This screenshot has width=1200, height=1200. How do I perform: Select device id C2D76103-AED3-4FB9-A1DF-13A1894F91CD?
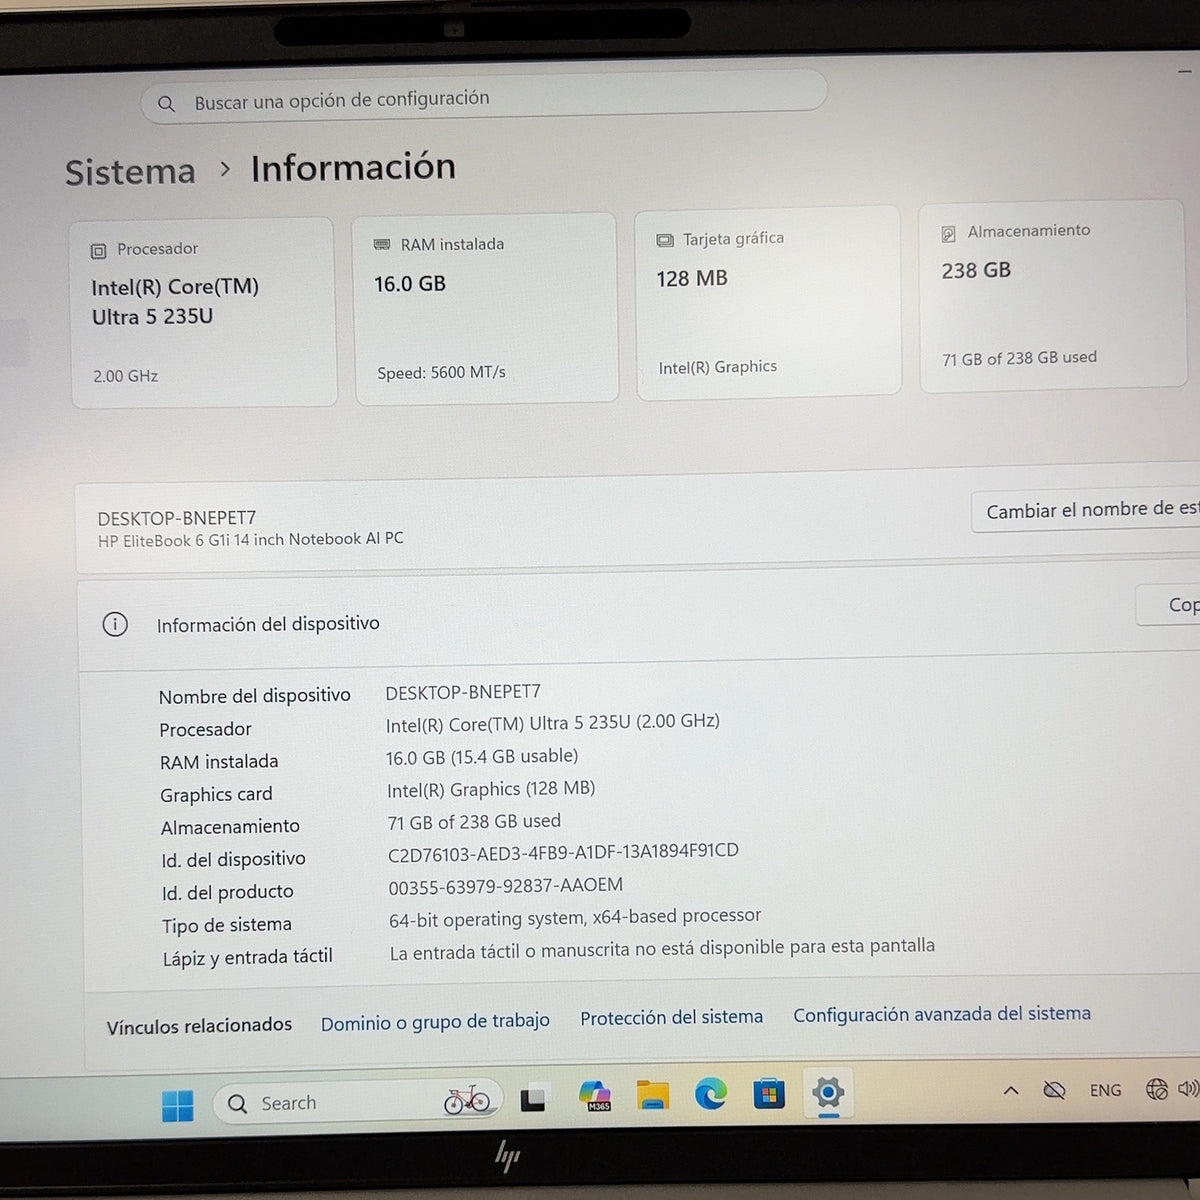563,852
